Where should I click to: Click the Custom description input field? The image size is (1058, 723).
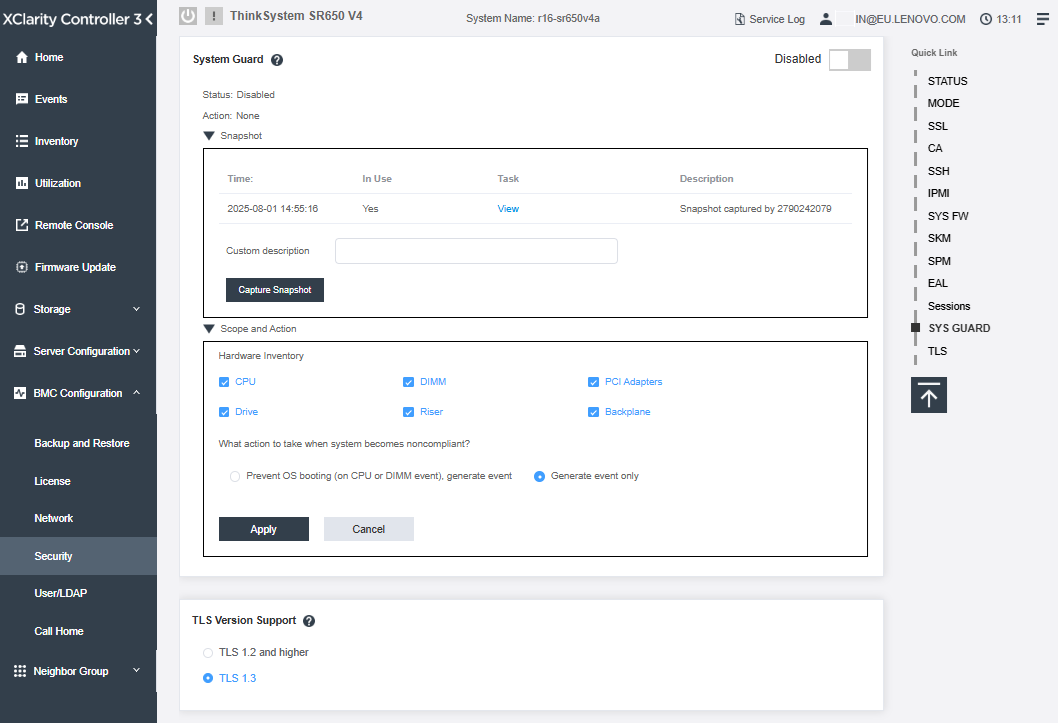[476, 251]
